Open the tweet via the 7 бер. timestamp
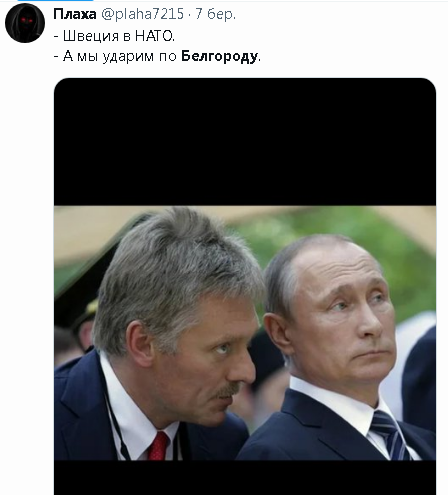The image size is (448, 495). click(x=215, y=14)
